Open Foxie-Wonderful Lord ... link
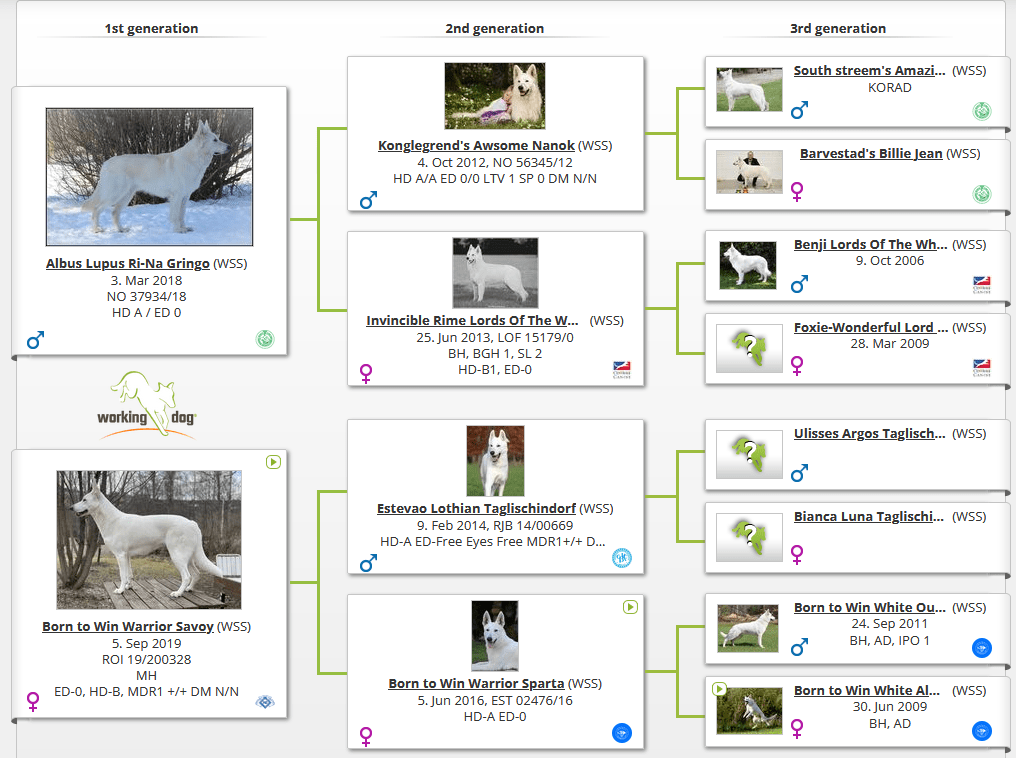 [870, 327]
